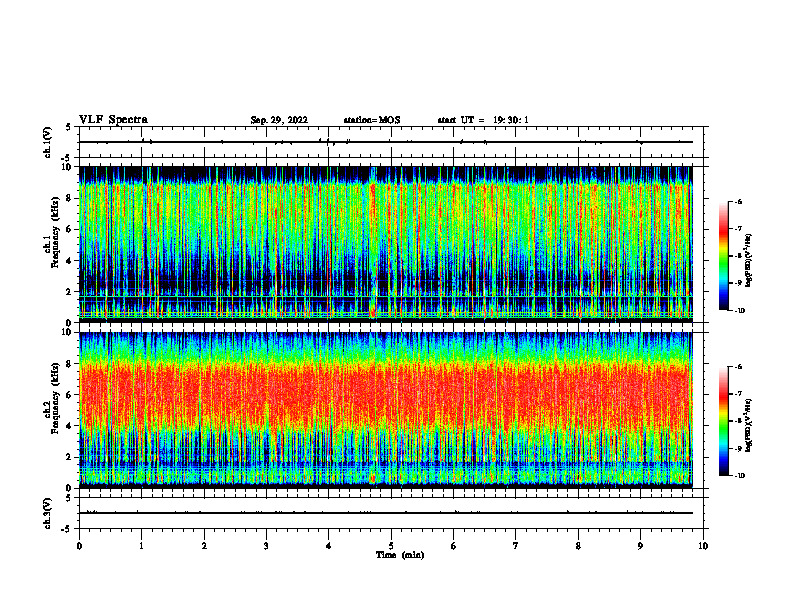Screen dimensions: 792x612
Task: Click the time axis tick label "7"
Action: pyautogui.click(x=516, y=546)
